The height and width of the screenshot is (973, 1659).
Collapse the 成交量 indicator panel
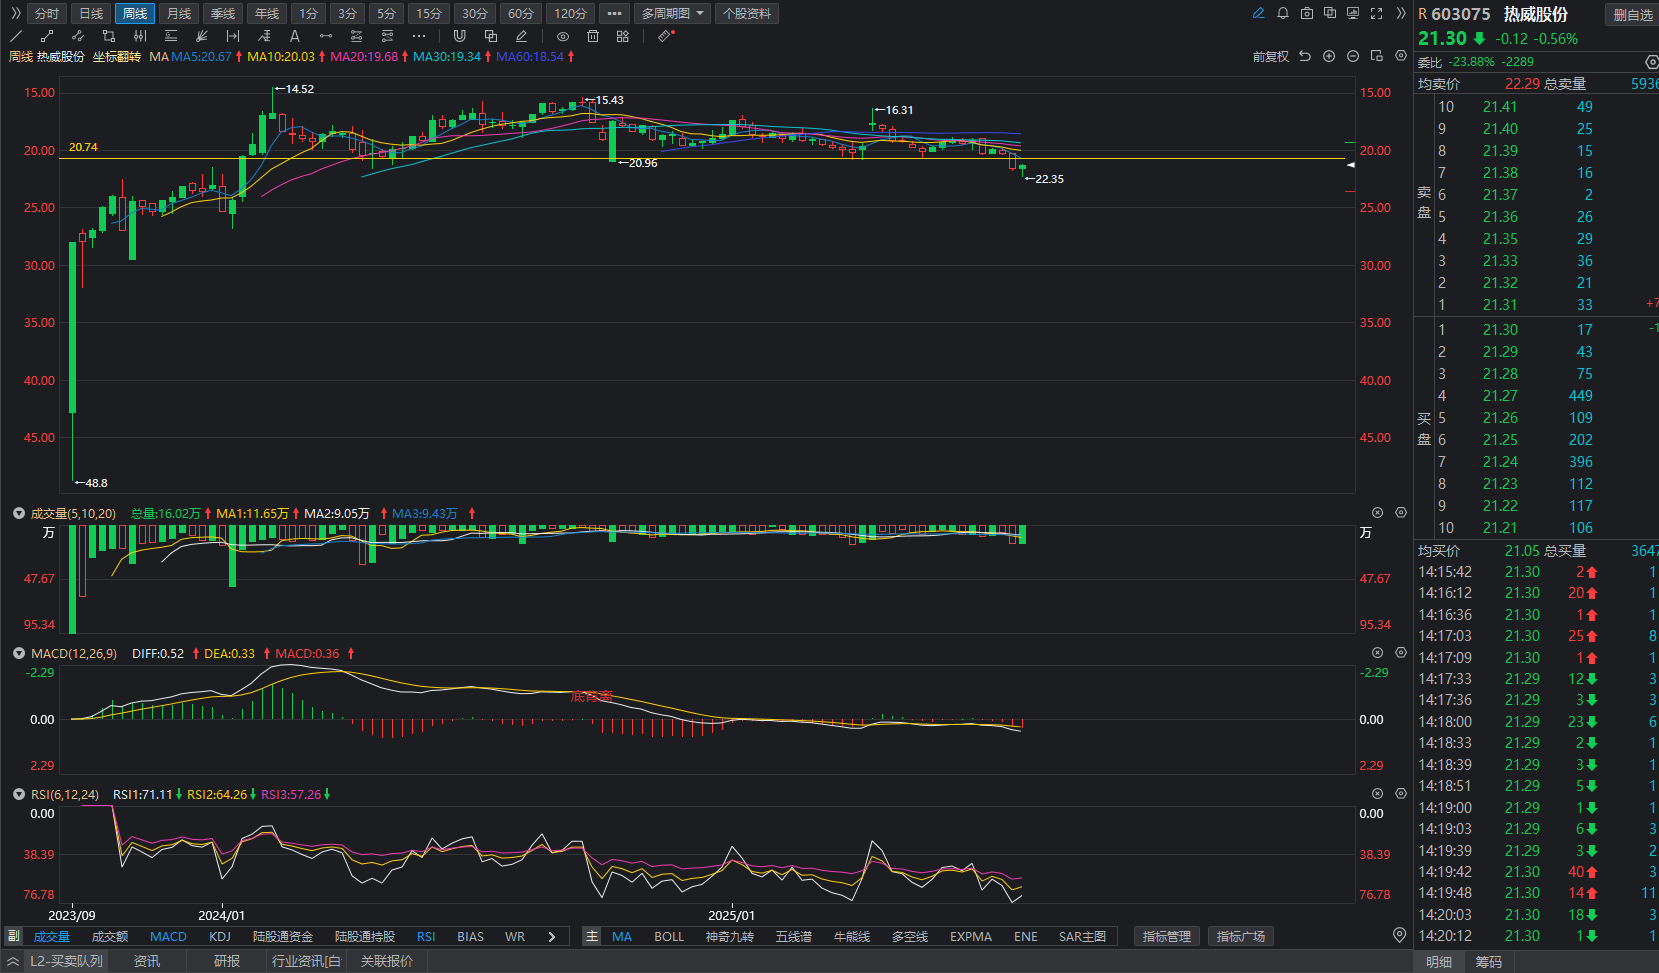(x=18, y=513)
